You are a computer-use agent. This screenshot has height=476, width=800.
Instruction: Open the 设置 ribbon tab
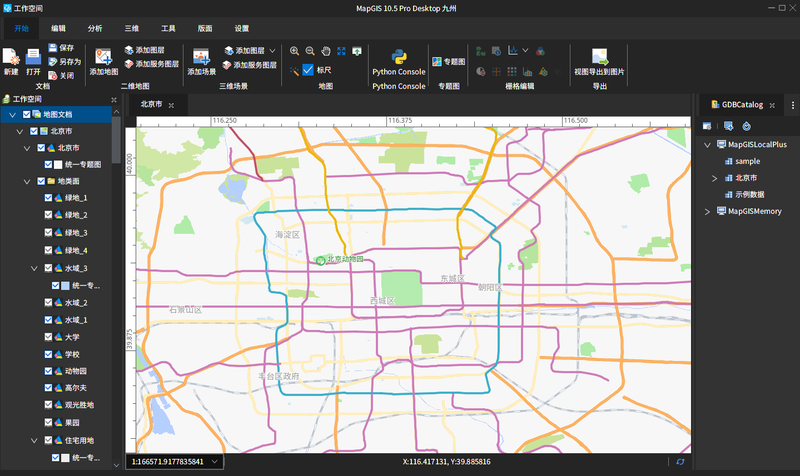(x=242, y=29)
